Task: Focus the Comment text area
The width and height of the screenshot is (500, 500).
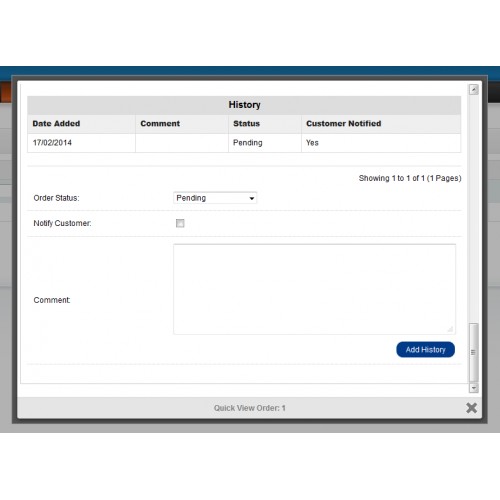Action: point(314,289)
